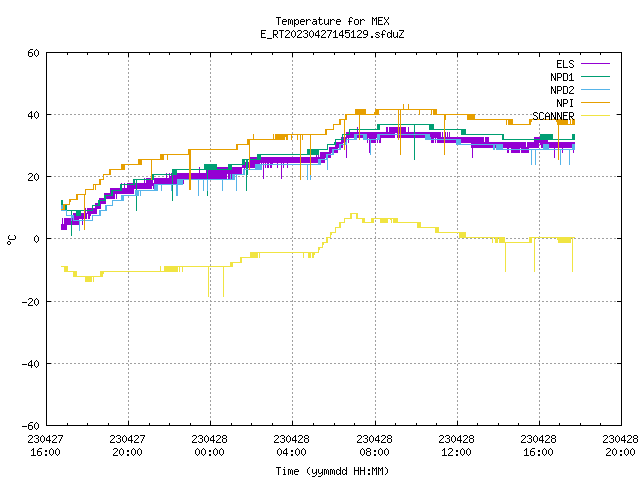This screenshot has height=480, width=640.
Task: Click the 'Time (yymmdd HH:MM)' axis title
Action: click(x=332, y=471)
